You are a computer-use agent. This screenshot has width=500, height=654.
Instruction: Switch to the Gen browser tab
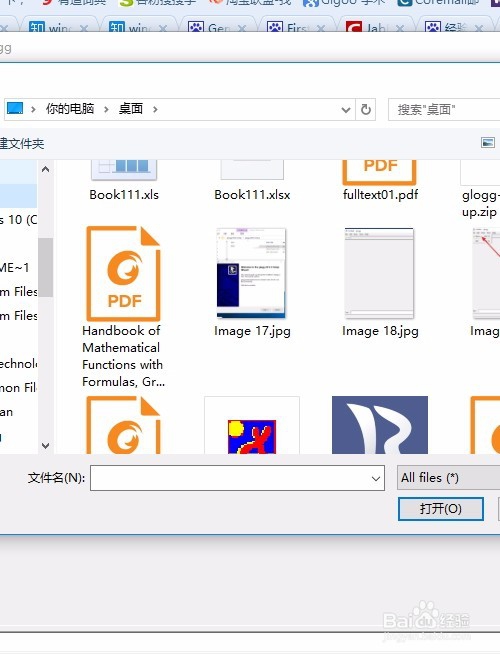(x=218, y=28)
